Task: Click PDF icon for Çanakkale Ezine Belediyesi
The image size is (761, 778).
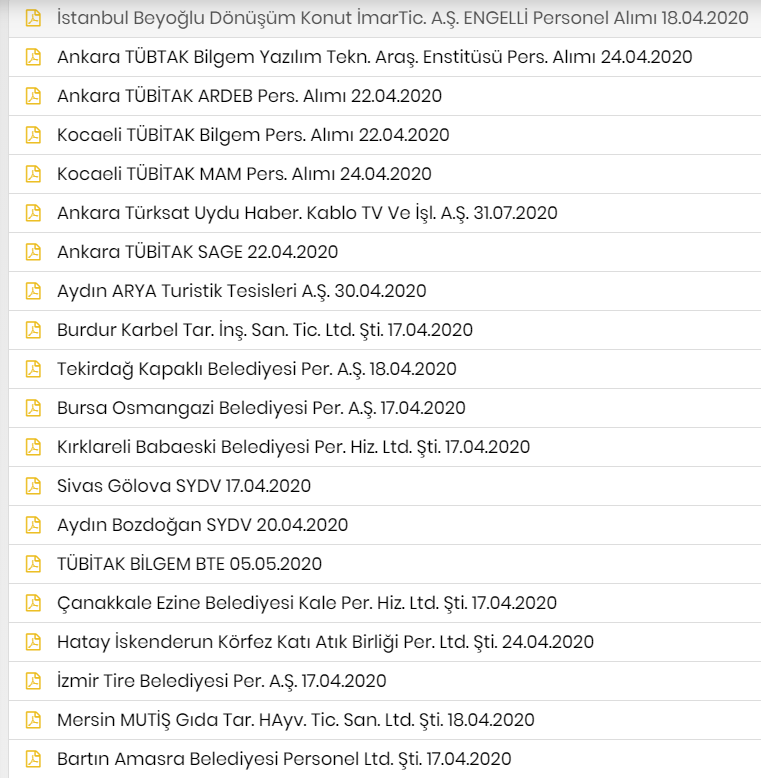Action: pyautogui.click(x=33, y=602)
